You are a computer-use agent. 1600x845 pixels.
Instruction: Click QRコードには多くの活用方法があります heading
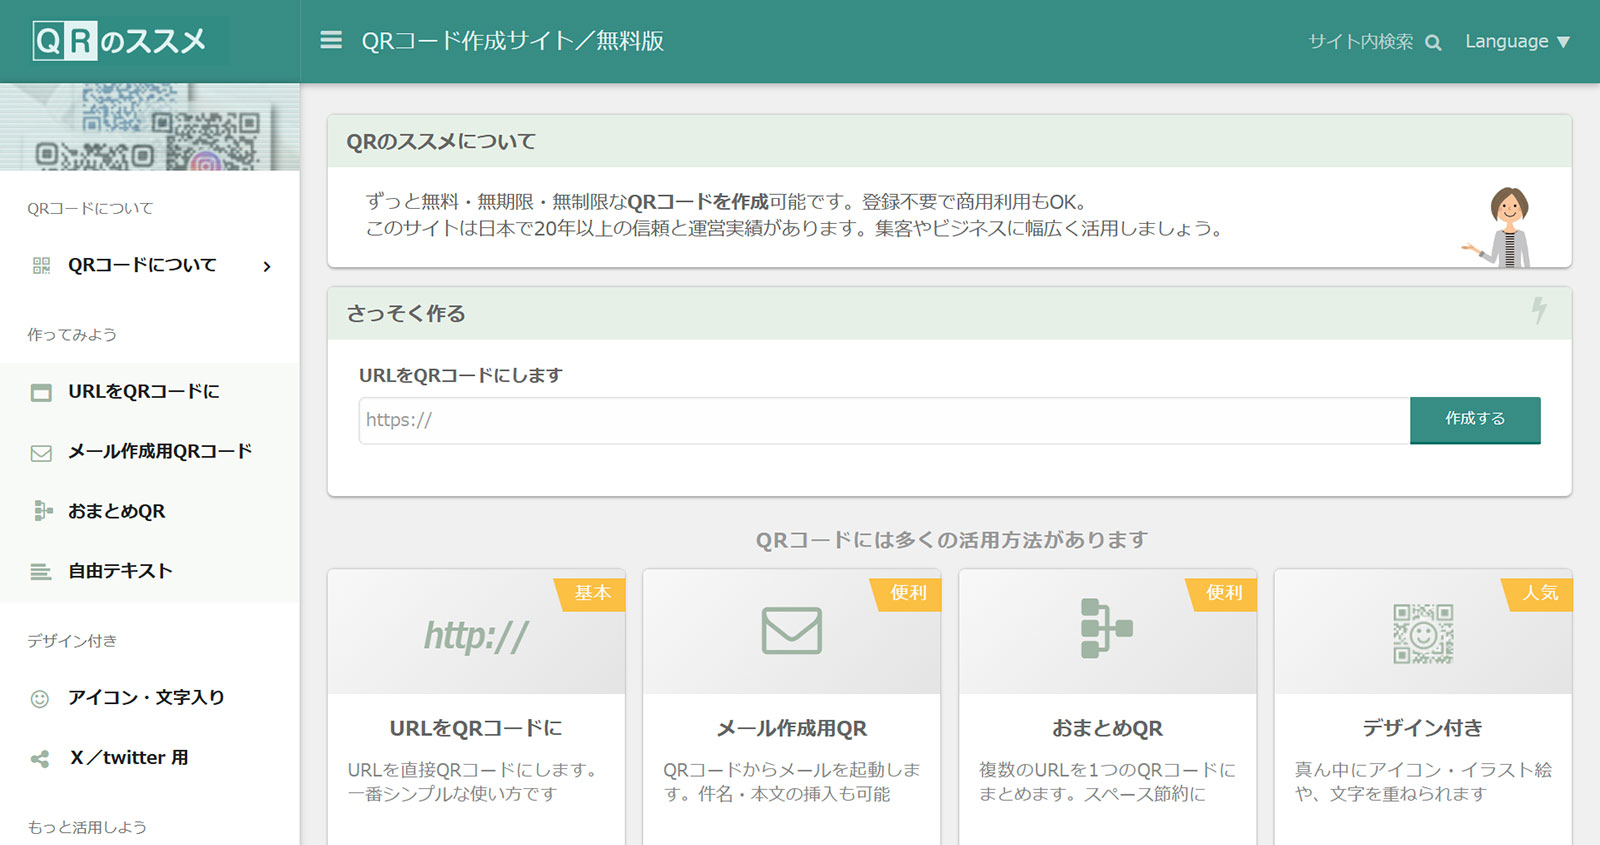tap(951, 540)
